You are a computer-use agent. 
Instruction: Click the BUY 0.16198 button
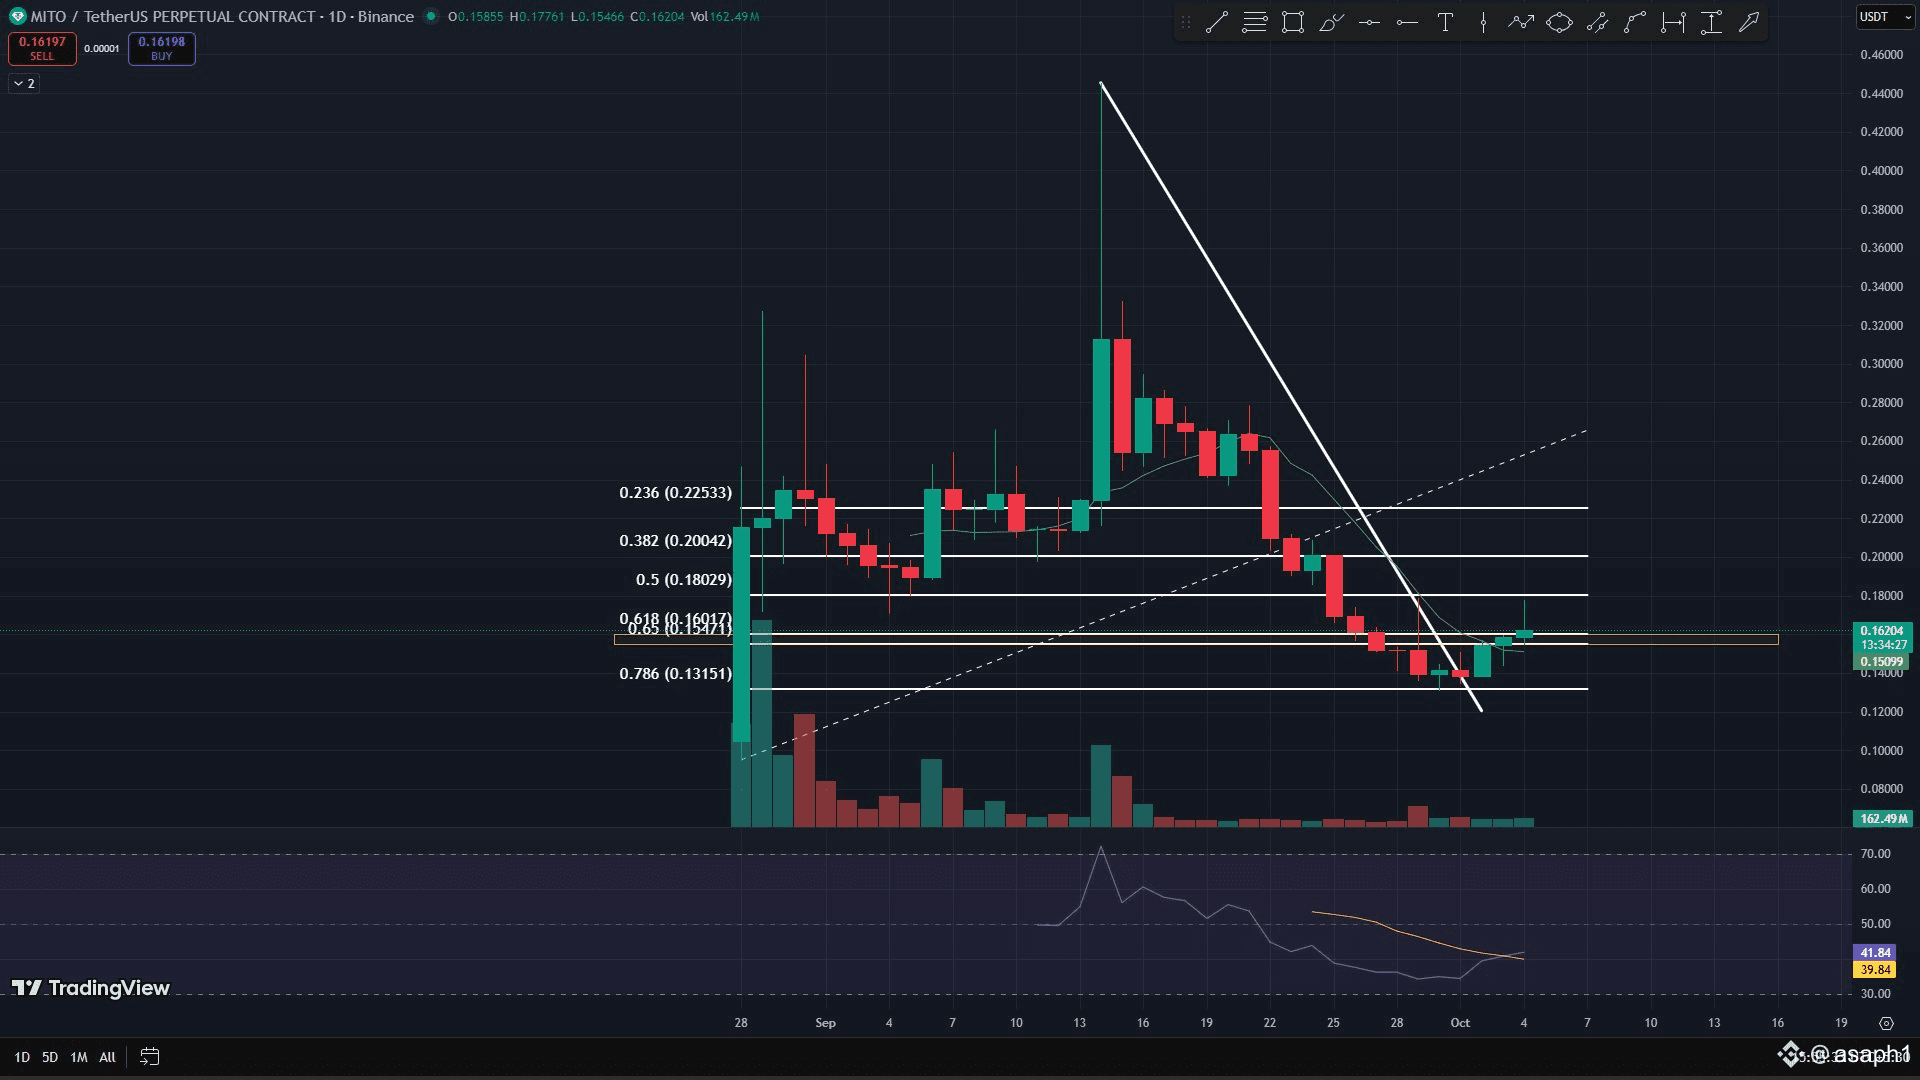tap(161, 48)
